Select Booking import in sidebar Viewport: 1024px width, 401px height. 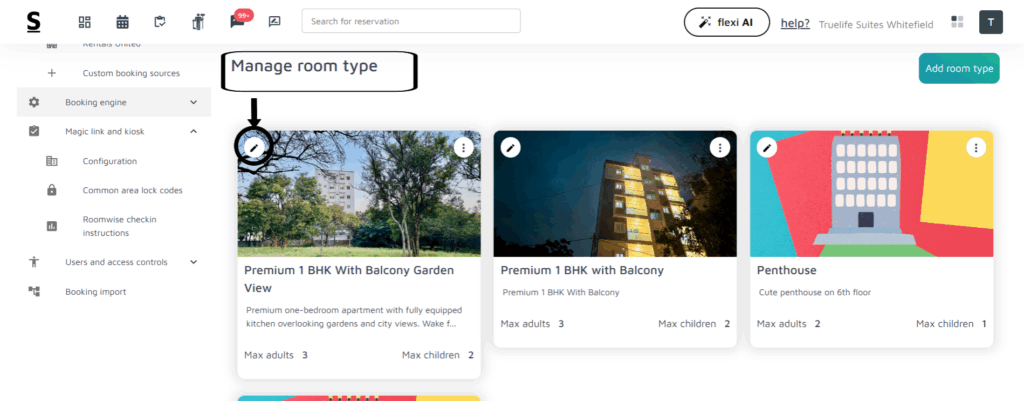[95, 291]
